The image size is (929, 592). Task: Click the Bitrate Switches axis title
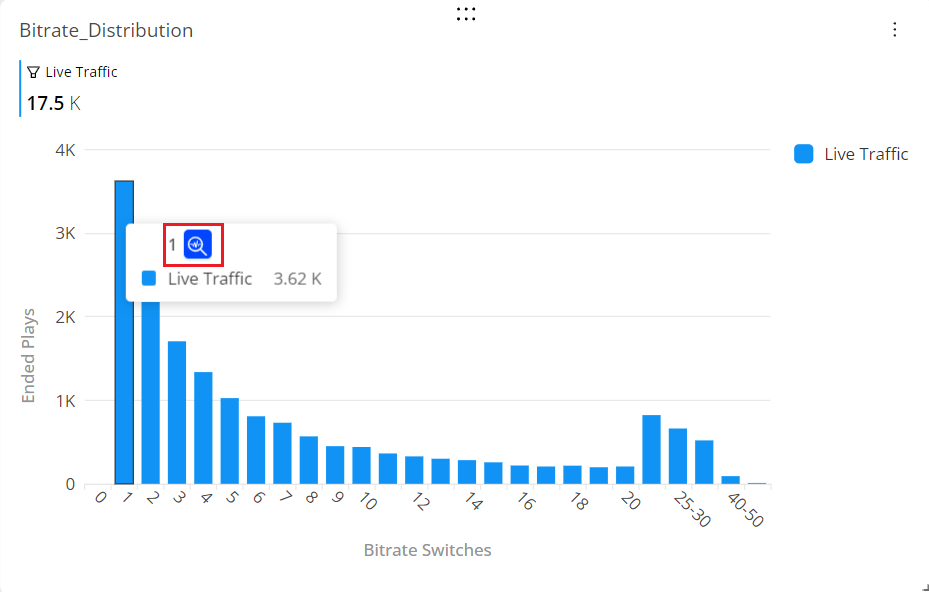coord(427,550)
